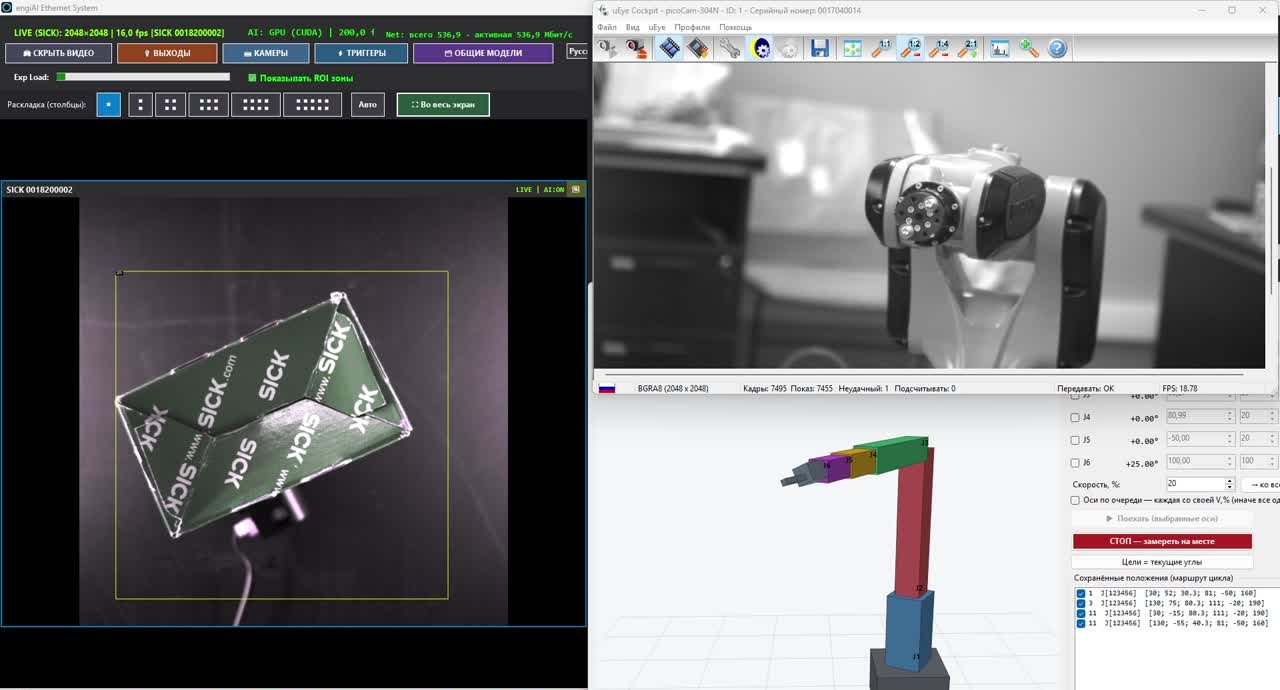1280x690 pixels.
Task: Open the Помощь menu
Action: click(x=736, y=27)
